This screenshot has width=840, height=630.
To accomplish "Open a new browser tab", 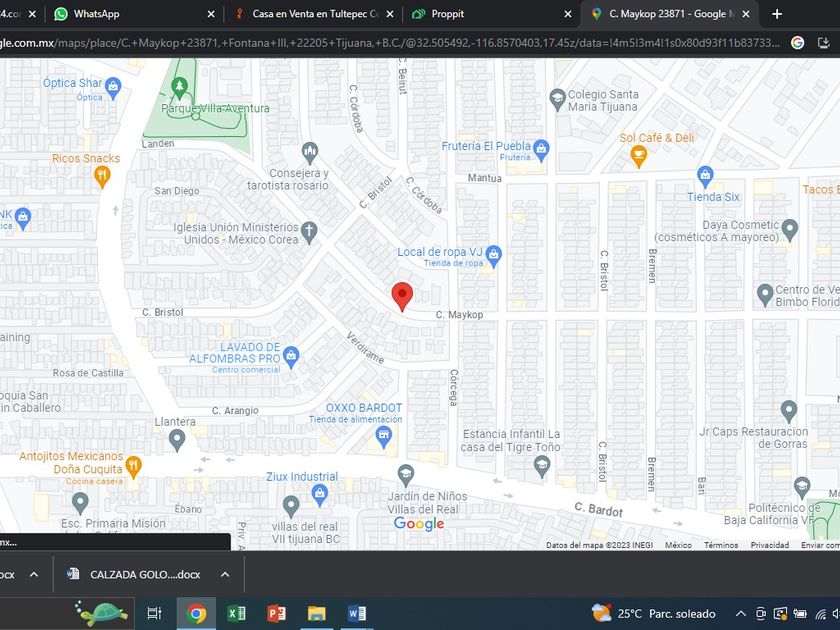I will coord(777,14).
